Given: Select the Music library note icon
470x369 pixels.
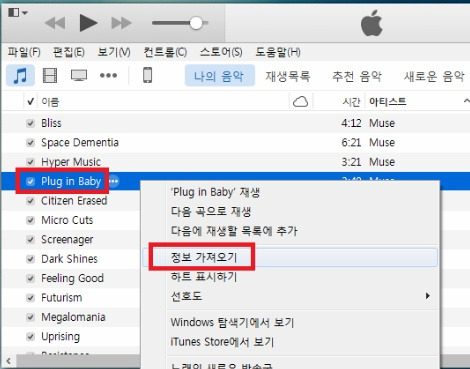Looking at the screenshot, I should (x=20, y=75).
